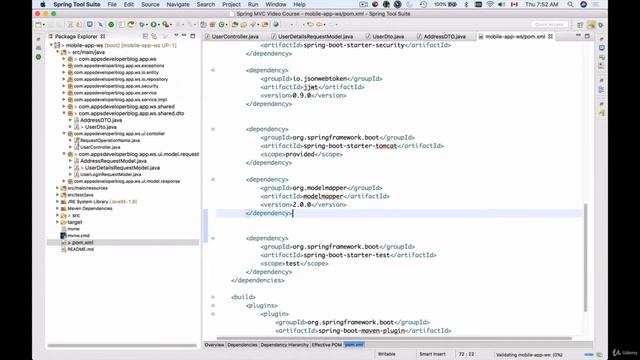Image resolution: width=640 pixels, height=360 pixels.
Task: Click the Debug bug toolbar icon
Action: (x=142, y=25)
